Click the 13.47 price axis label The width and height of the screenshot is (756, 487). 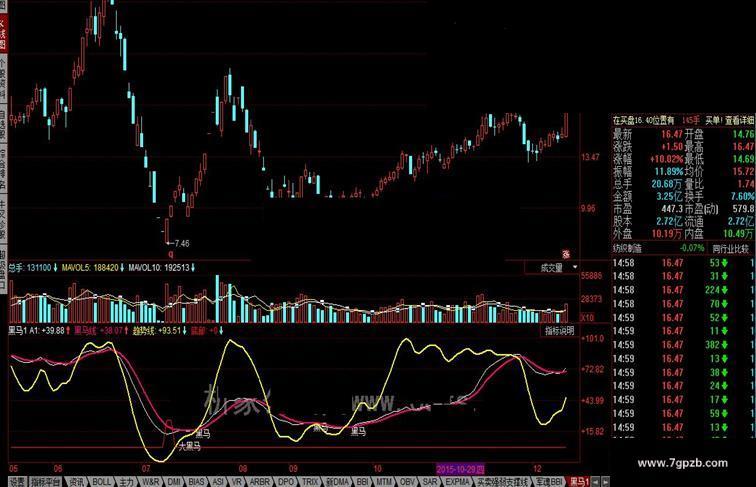pos(591,157)
